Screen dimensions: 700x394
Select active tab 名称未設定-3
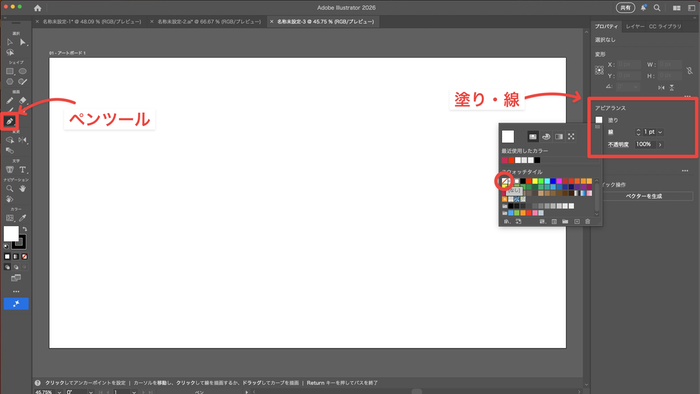(325, 21)
